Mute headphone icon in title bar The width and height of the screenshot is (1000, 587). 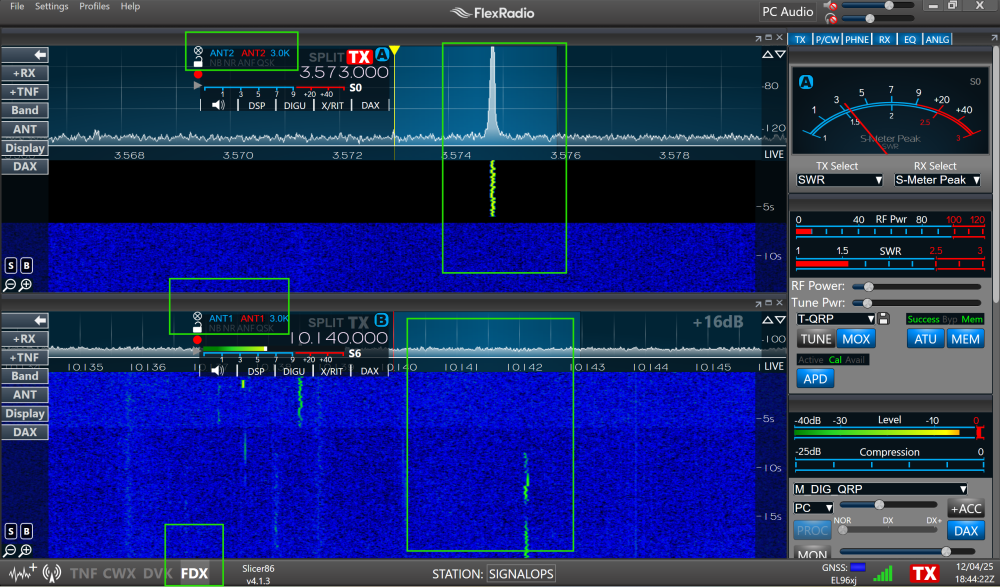click(830, 19)
